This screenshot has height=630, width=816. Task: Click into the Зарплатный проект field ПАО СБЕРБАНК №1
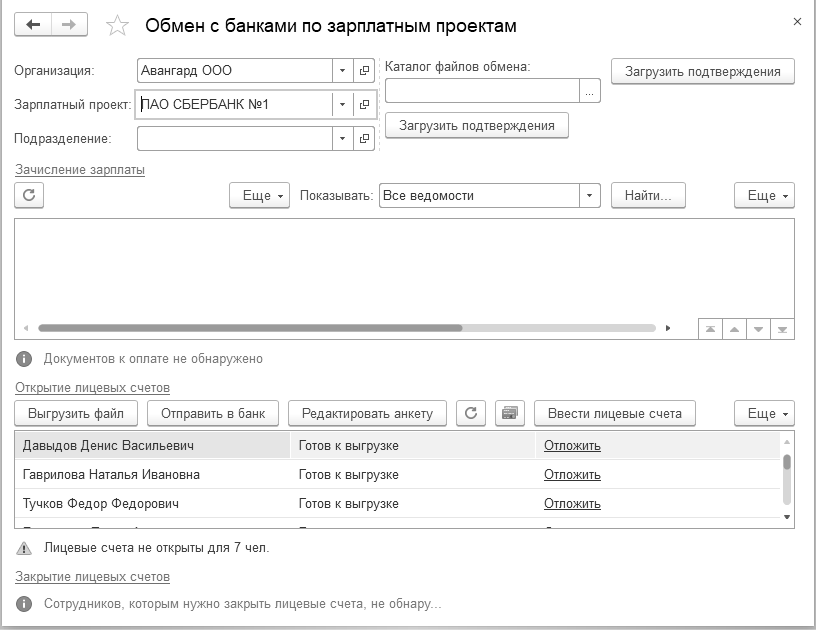[x=235, y=104]
